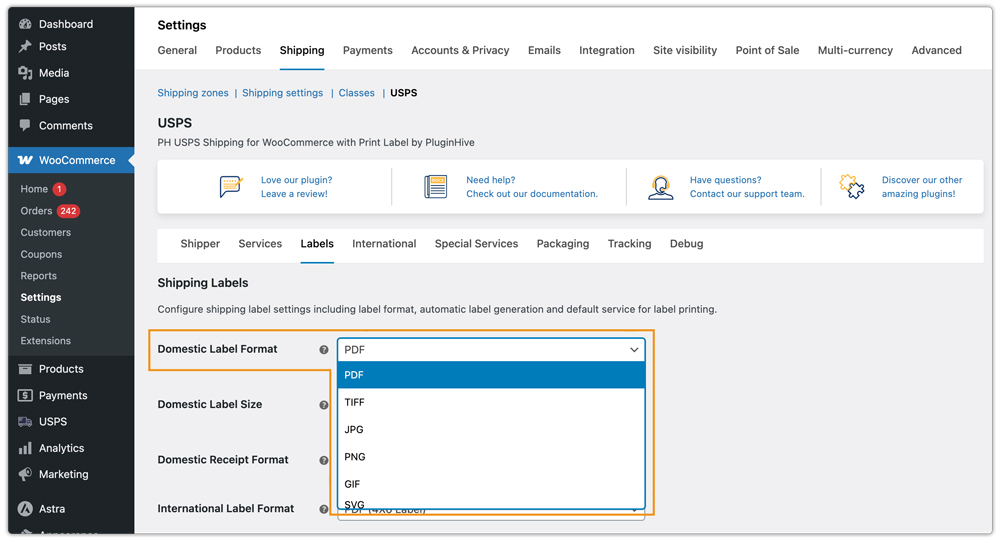Click the WooCommerce logo icon

[x=25, y=160]
